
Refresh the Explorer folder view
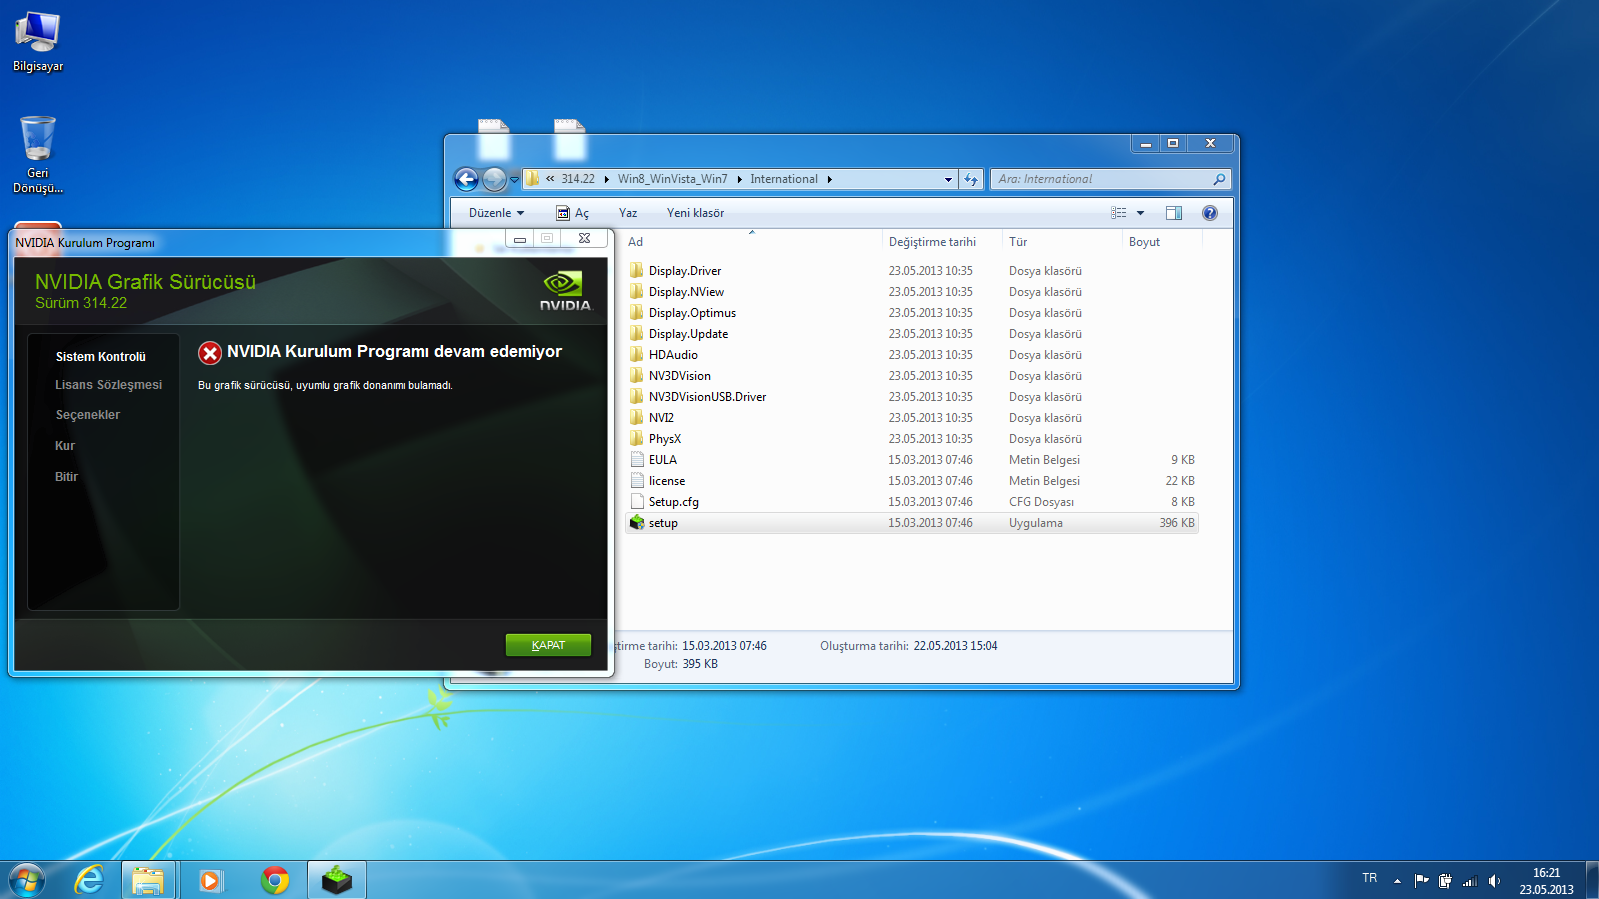(971, 180)
